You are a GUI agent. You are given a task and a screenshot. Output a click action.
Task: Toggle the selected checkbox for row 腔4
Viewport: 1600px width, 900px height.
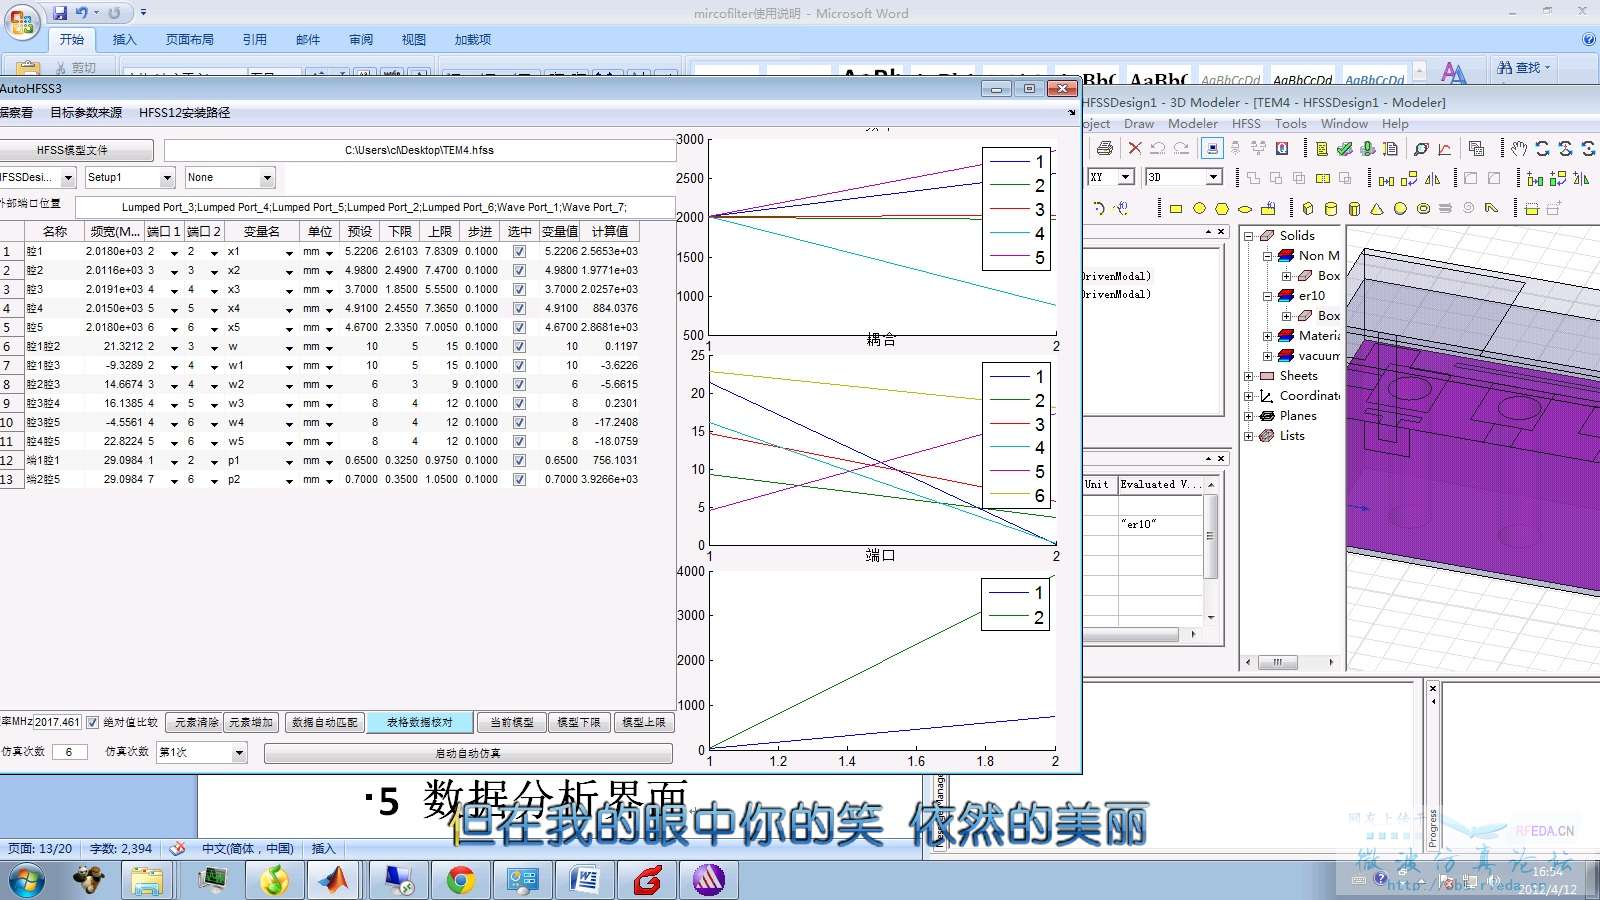coord(519,309)
